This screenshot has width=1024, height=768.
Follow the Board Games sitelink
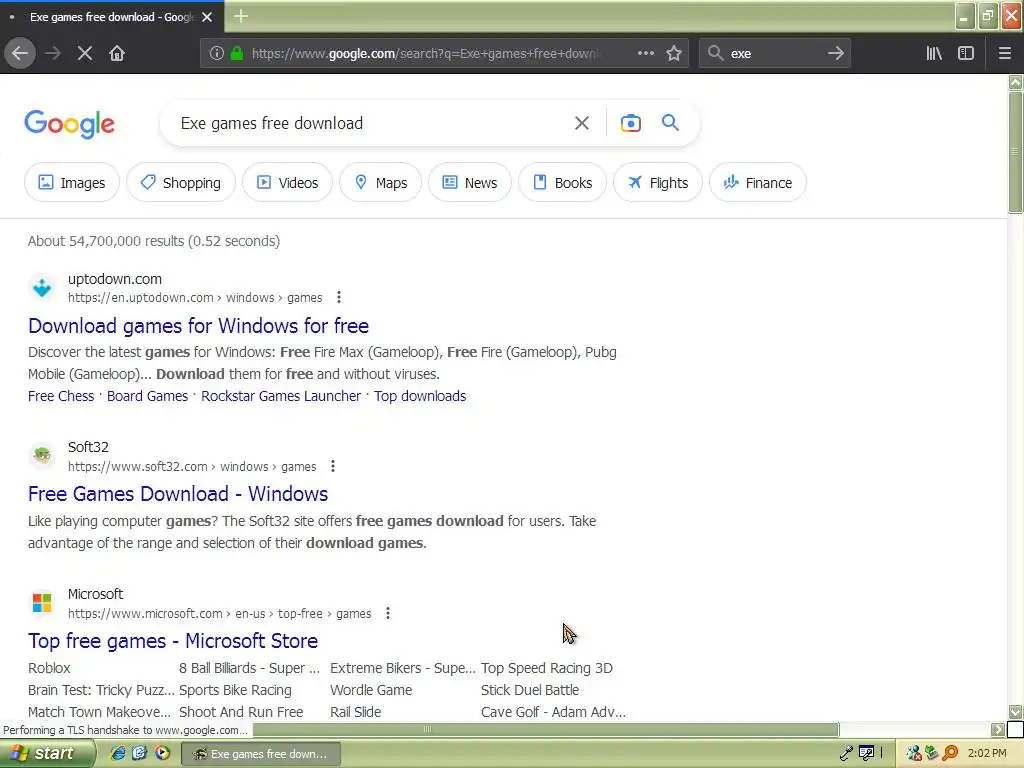tap(147, 396)
